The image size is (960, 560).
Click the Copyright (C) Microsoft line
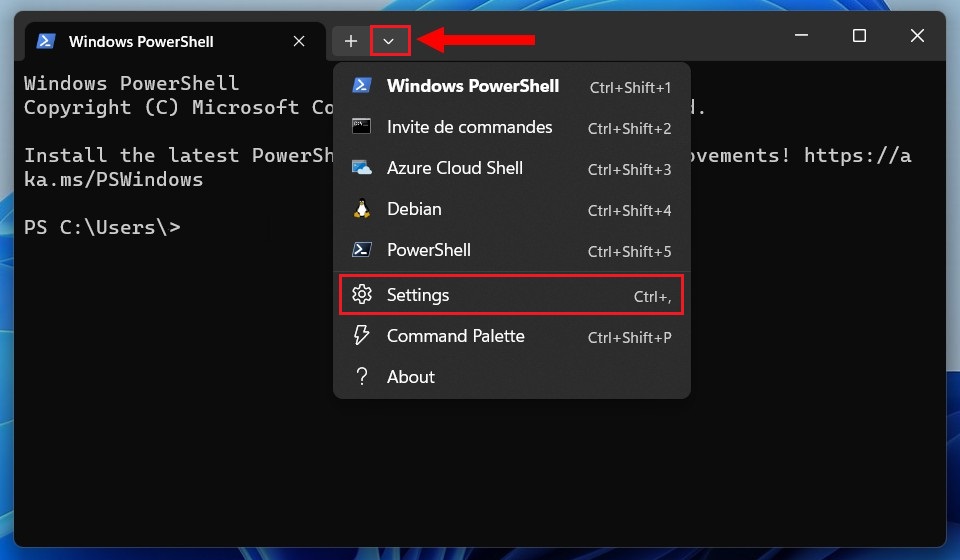coord(179,108)
